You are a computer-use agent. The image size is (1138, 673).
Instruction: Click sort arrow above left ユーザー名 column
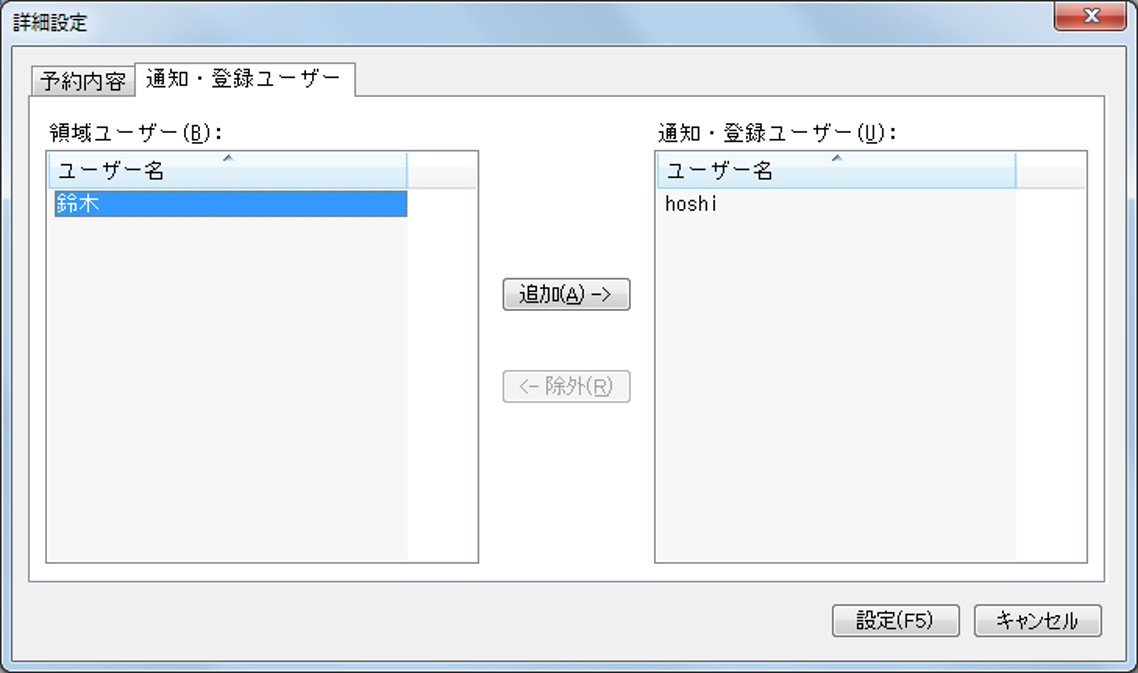[228, 158]
